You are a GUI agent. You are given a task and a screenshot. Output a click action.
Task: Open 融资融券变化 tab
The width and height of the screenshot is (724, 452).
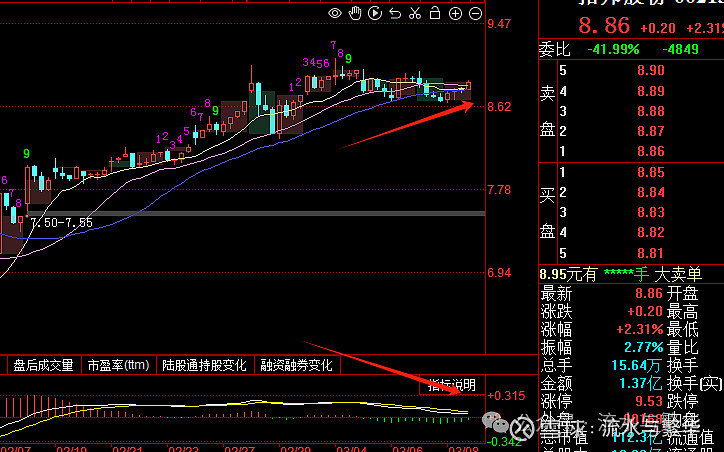point(296,365)
